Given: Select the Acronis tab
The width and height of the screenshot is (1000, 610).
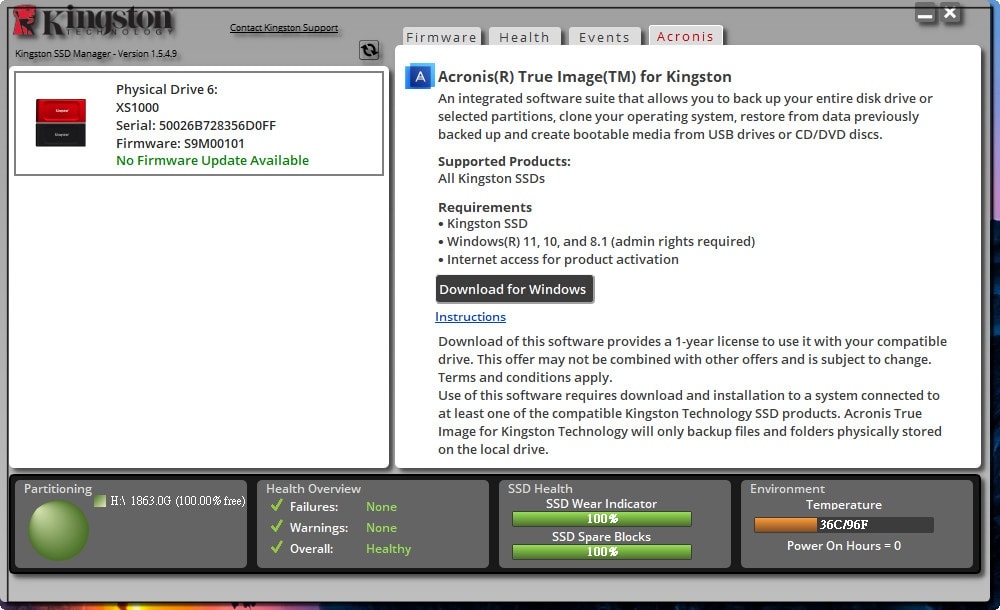Looking at the screenshot, I should point(686,36).
